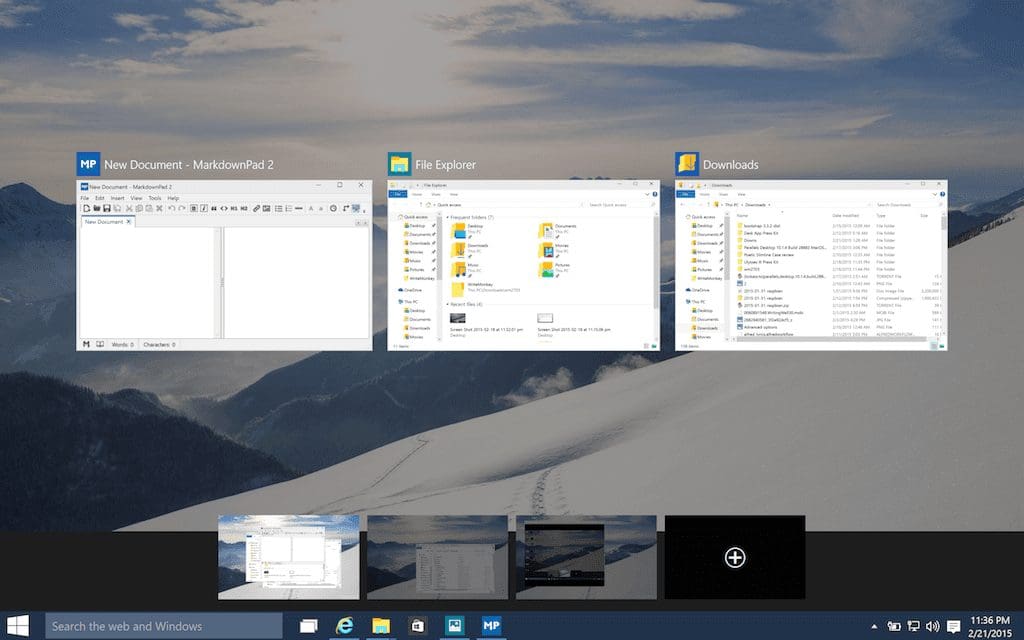This screenshot has height=640, width=1024.
Task: Add a new virtual desktop
Action: coord(735,557)
